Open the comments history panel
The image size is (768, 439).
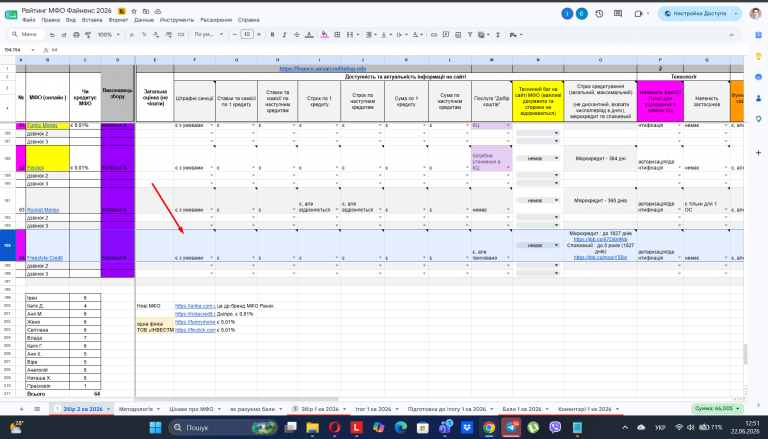[618, 14]
